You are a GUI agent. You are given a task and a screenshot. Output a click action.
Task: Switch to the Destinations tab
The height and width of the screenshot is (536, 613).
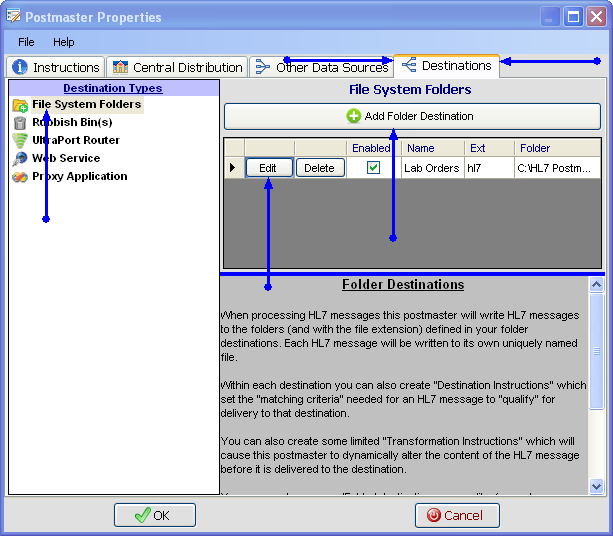(447, 66)
